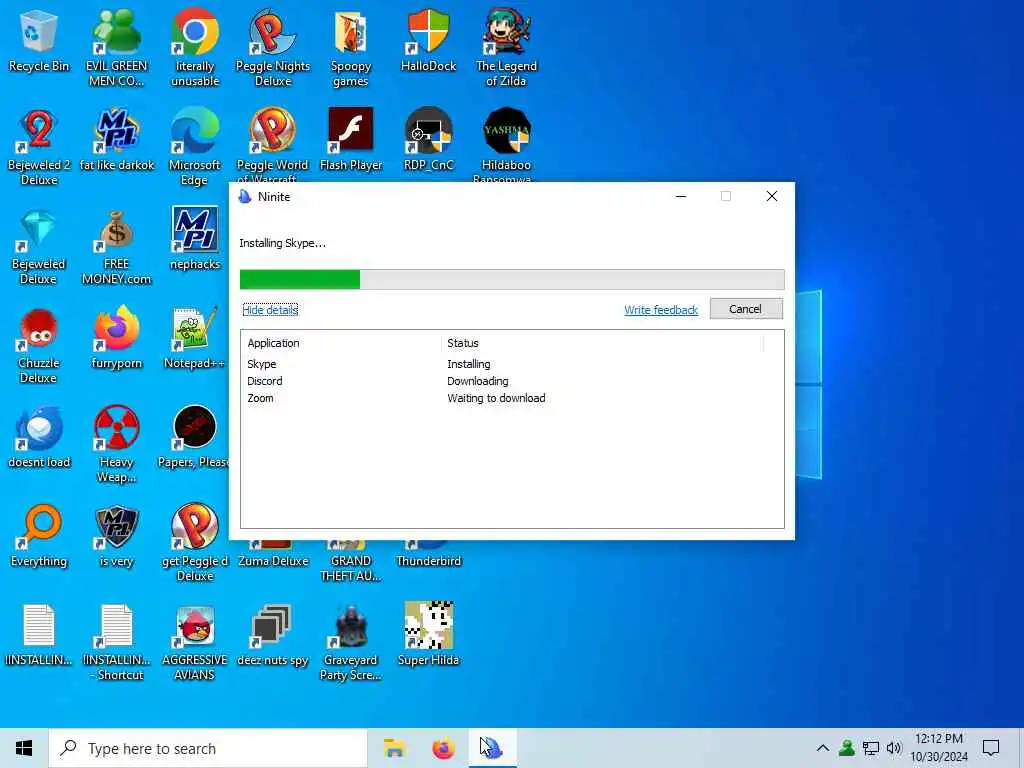Open the notification center icon
This screenshot has height=768, width=1024.
point(991,748)
